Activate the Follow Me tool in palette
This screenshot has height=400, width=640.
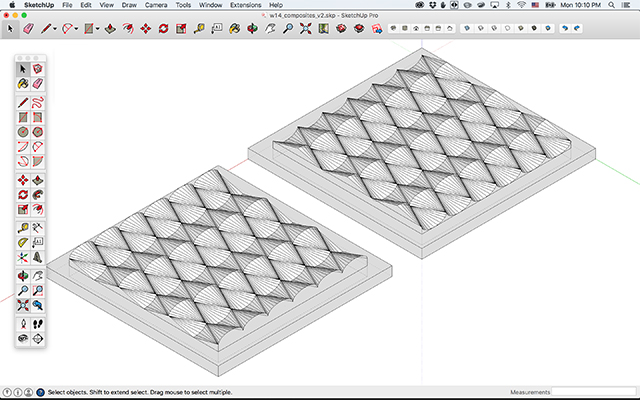tap(38, 195)
